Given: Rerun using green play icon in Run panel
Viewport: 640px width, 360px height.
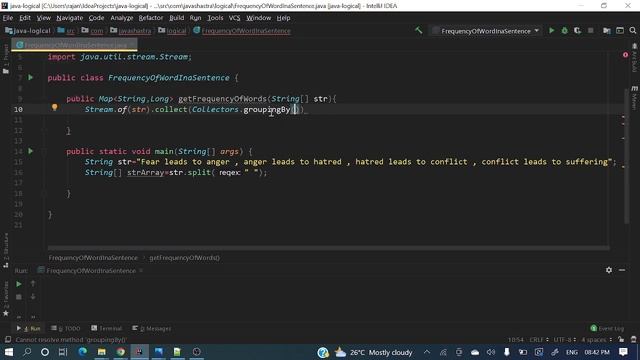Looking at the screenshot, I should (x=19, y=284).
